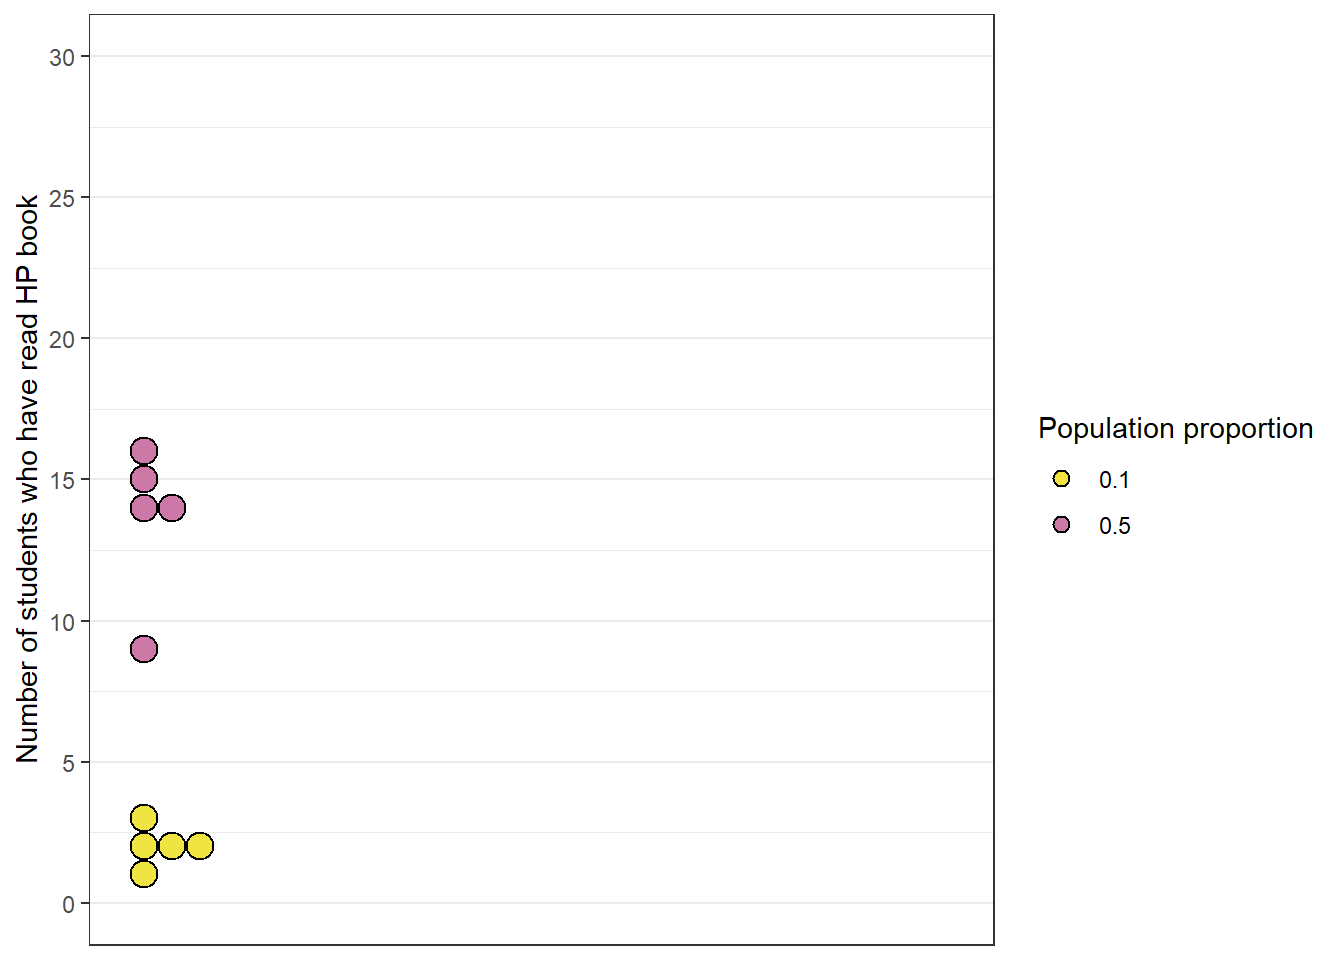Click the lone pink dot at value 9
Viewport: 1344px width, 960px height.
click(144, 649)
